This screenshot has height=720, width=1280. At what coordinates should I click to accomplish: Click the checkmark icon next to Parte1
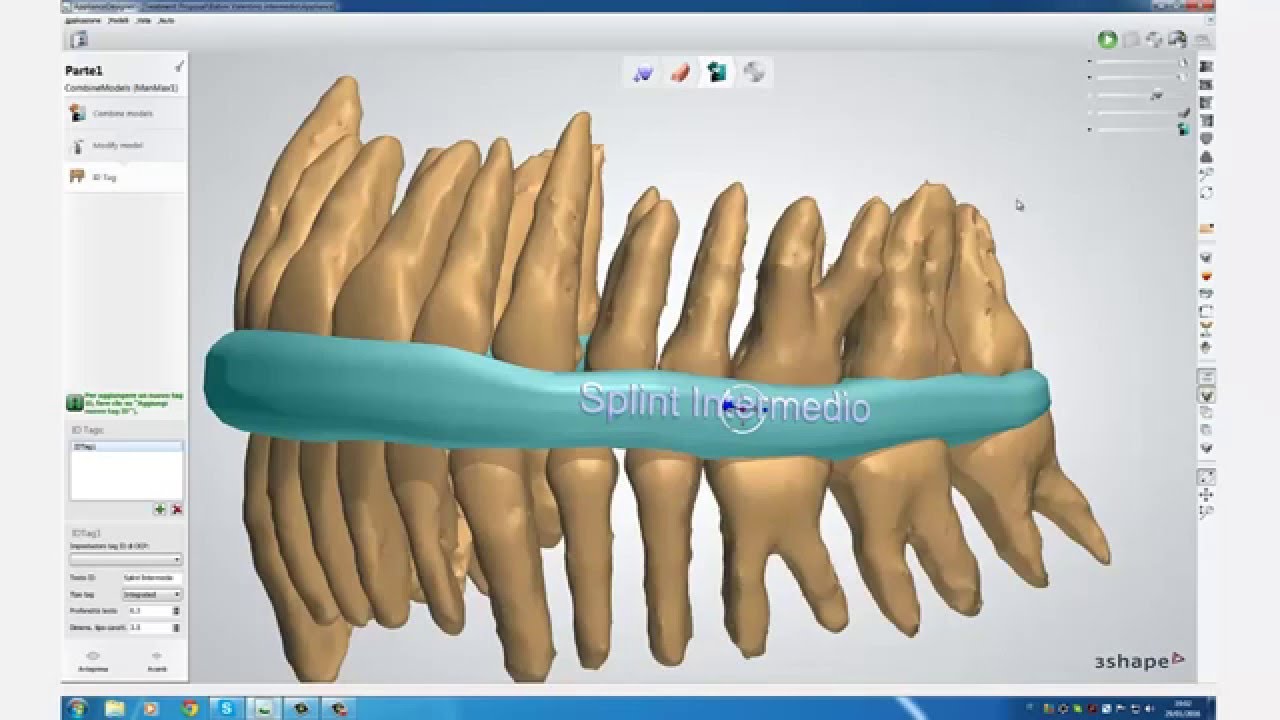point(179,67)
